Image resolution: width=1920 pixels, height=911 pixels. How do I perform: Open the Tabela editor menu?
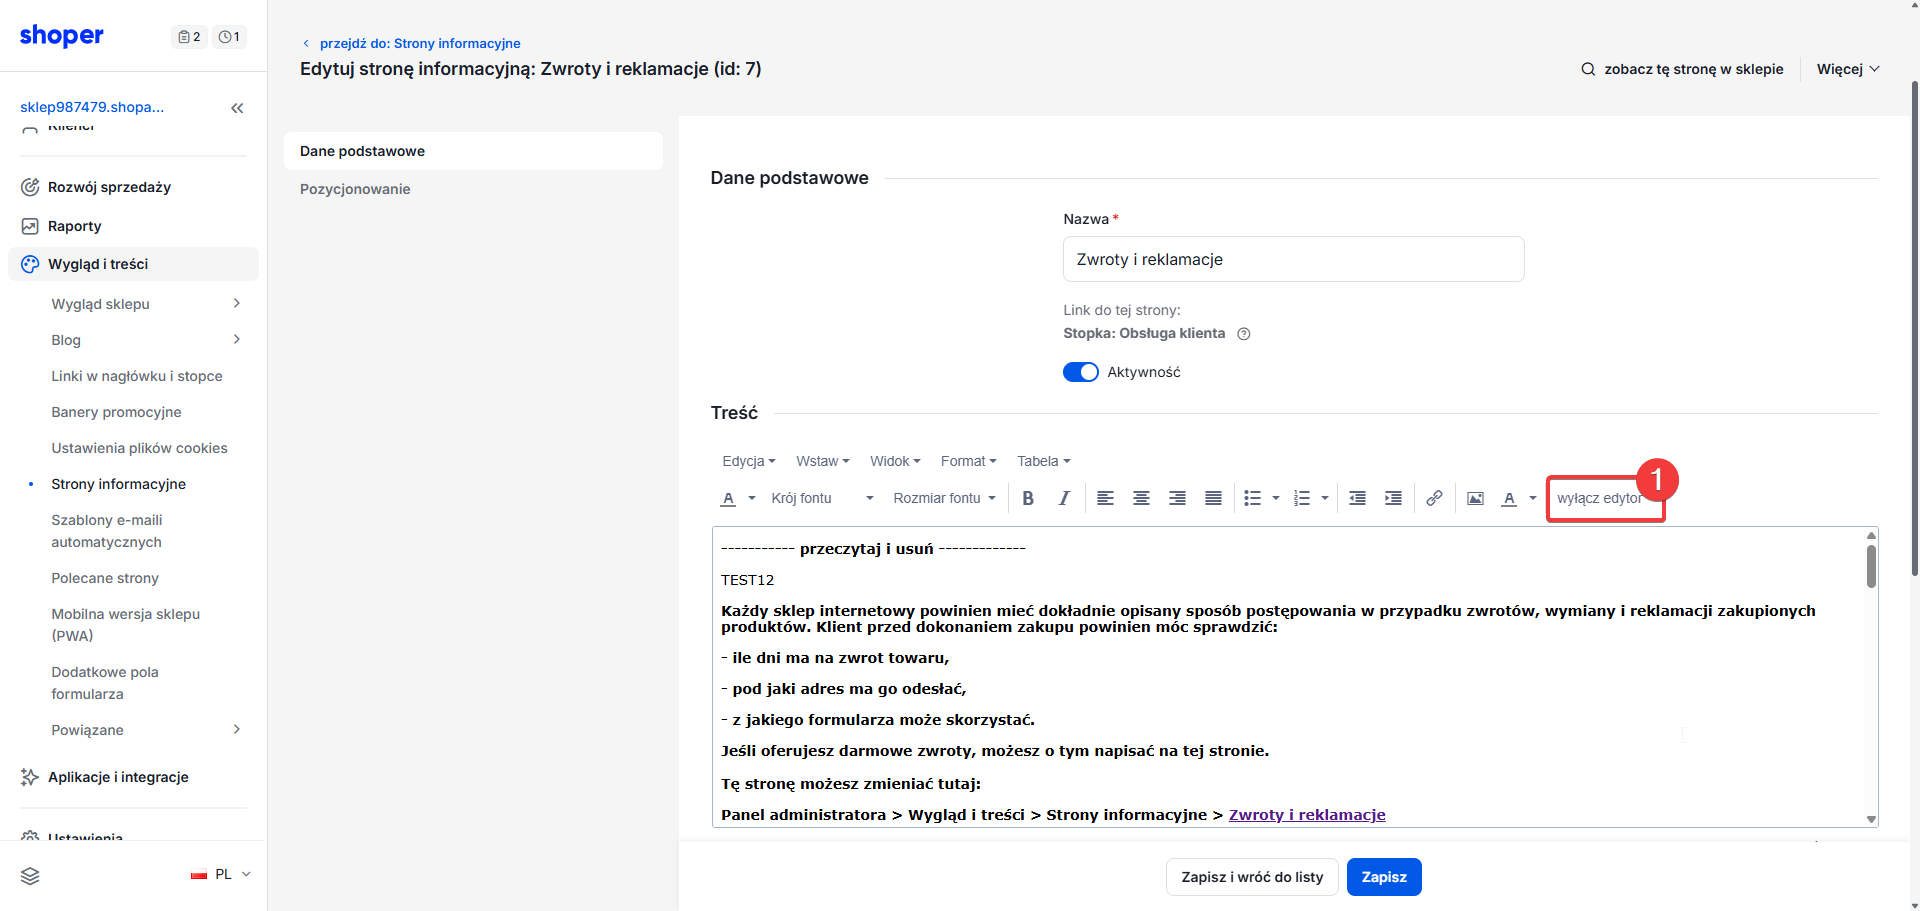[1044, 461]
